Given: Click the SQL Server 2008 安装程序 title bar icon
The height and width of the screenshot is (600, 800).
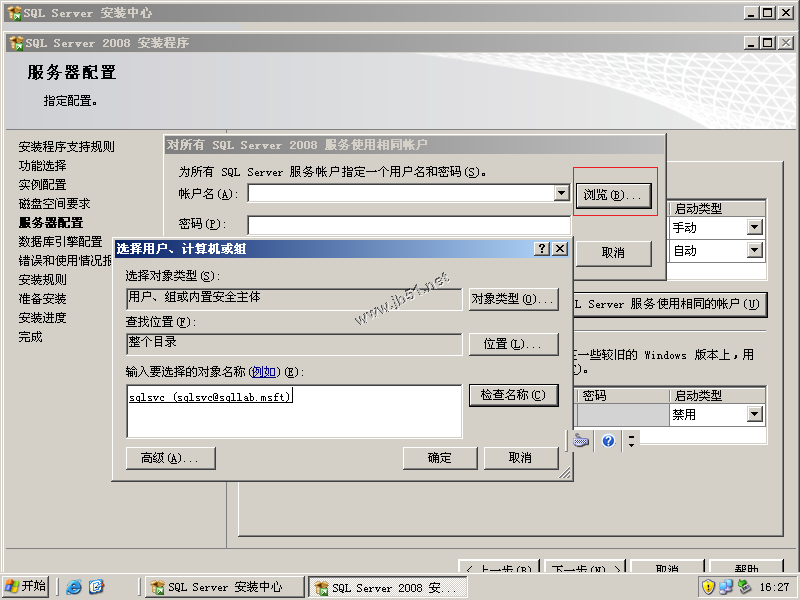Looking at the screenshot, I should (x=17, y=43).
